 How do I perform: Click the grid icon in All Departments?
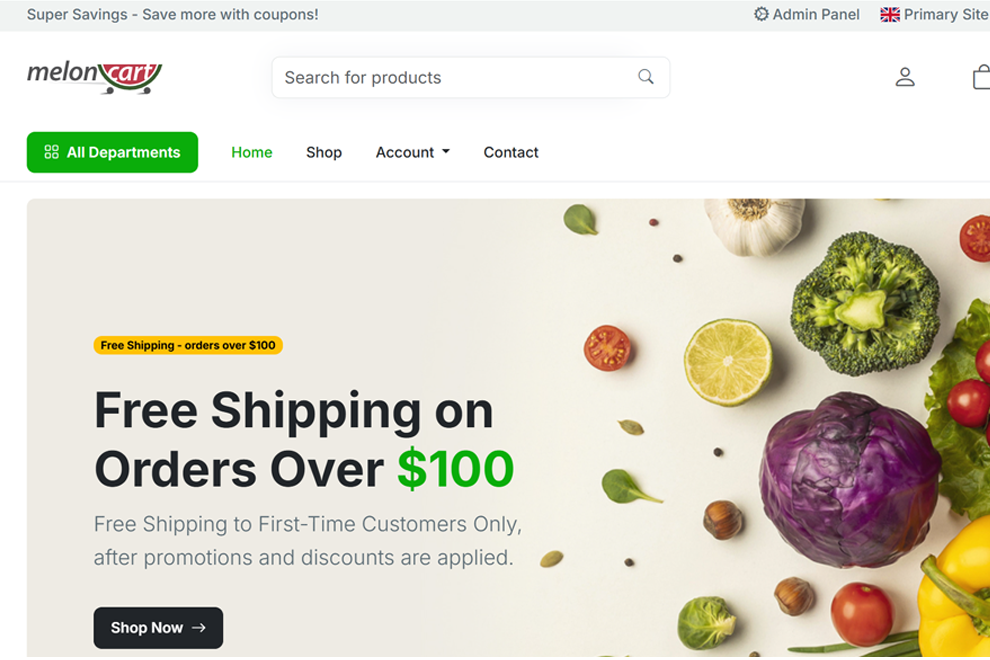coord(51,152)
